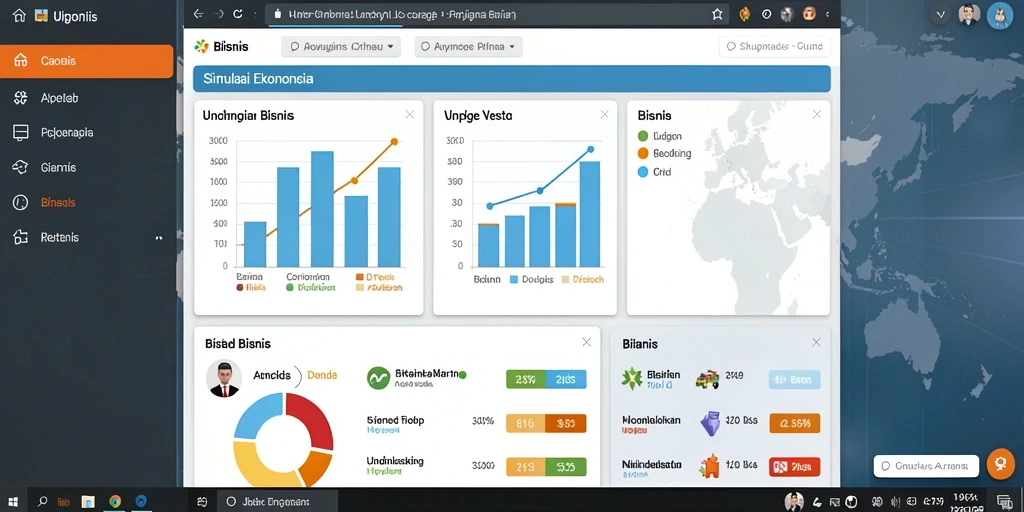This screenshot has height=512, width=1024.
Task: Click the Shupnades search field
Action: (x=775, y=47)
